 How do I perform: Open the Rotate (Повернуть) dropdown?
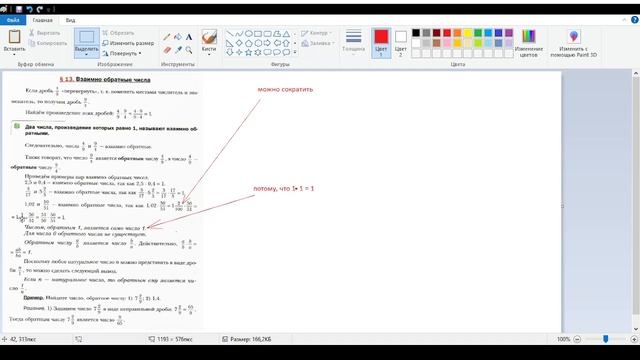tap(122, 53)
